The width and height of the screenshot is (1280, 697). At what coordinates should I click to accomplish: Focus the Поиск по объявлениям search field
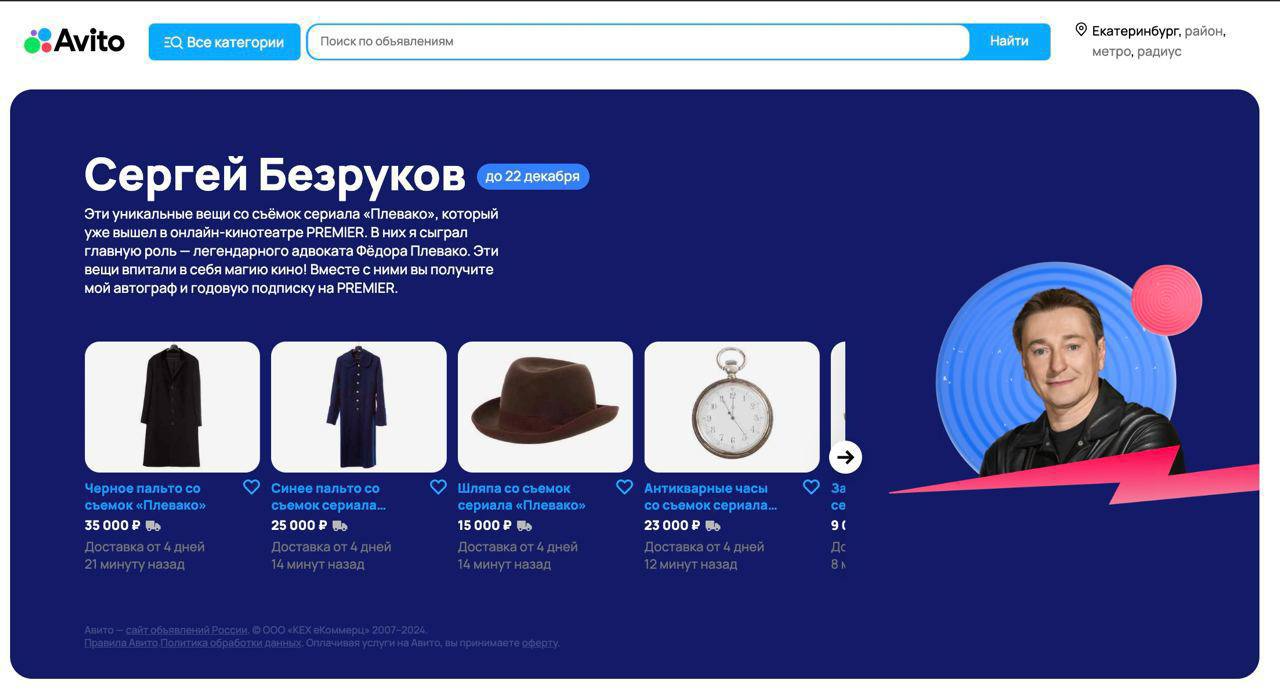coord(638,42)
